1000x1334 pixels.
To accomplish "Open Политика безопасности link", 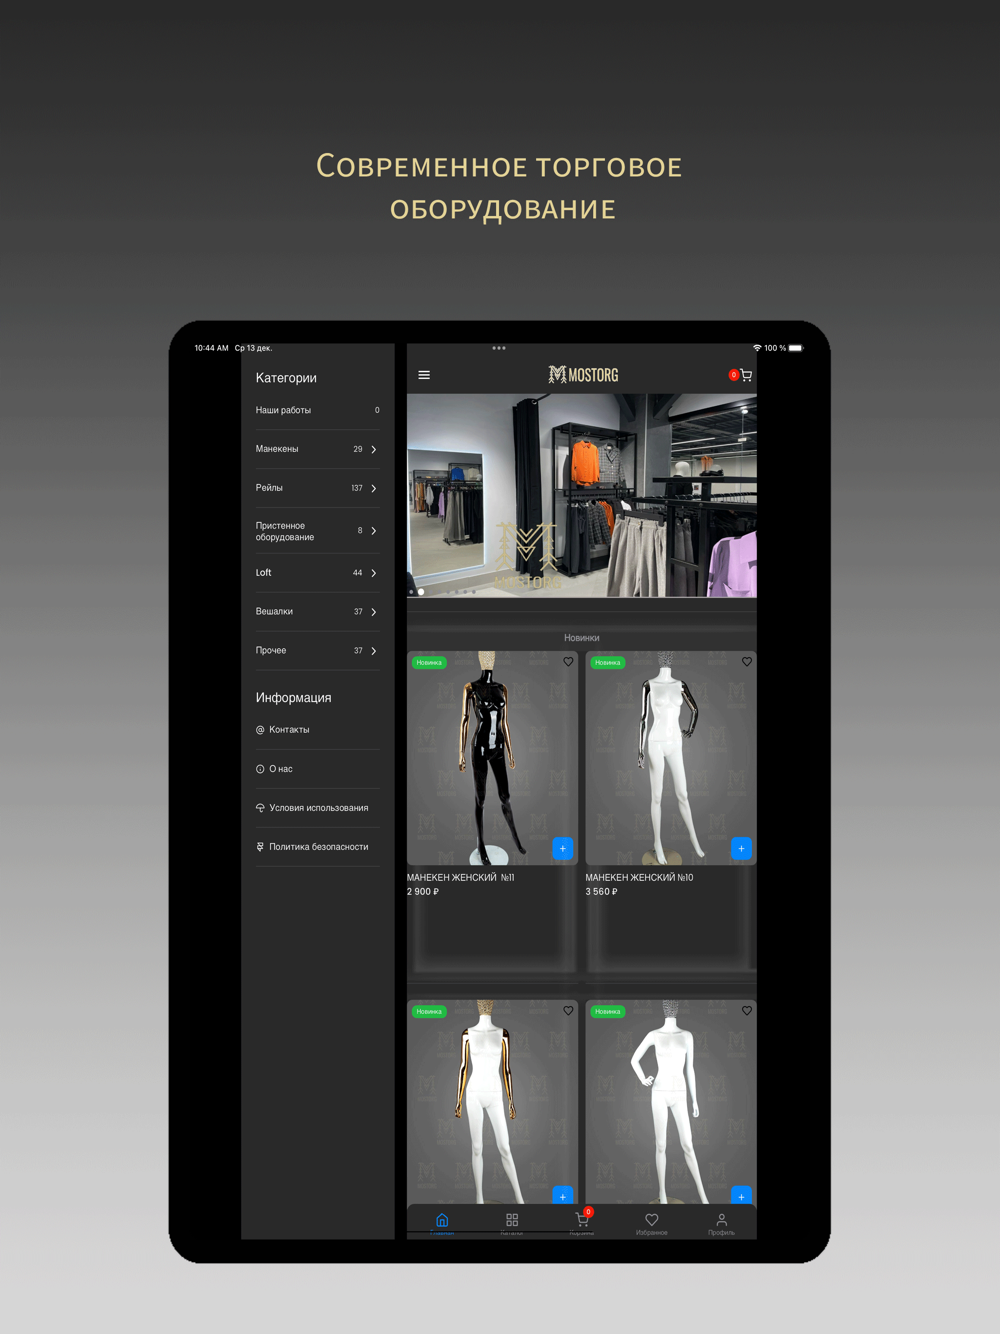I will click(x=317, y=847).
